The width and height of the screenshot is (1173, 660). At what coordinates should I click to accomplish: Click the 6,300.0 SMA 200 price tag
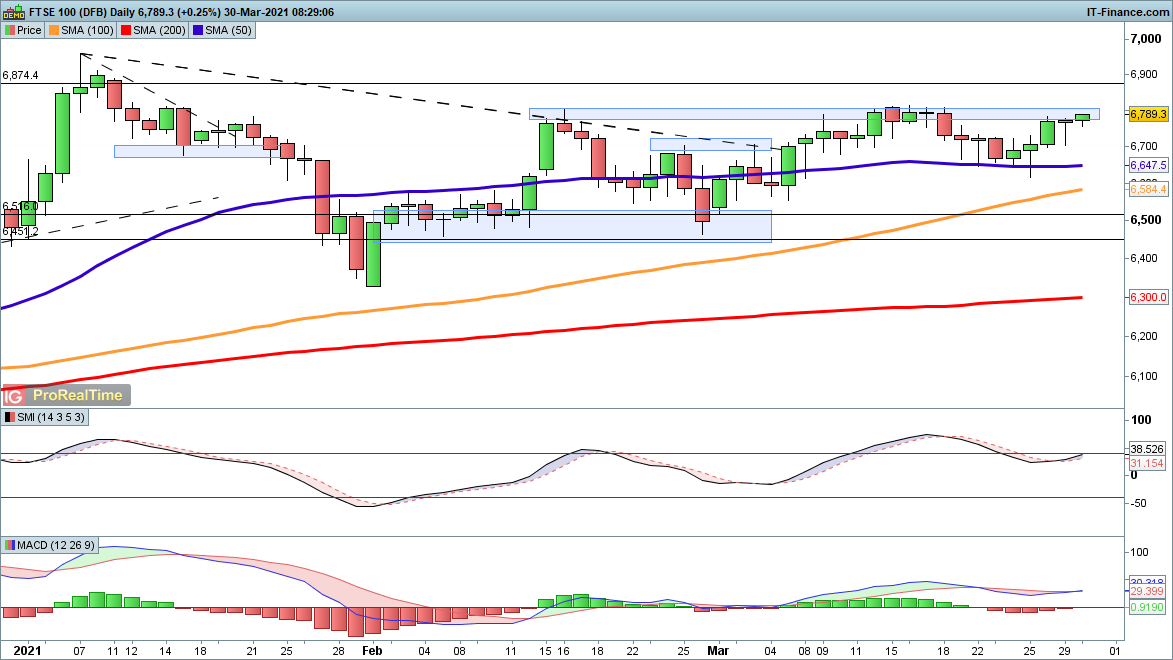[x=1148, y=297]
